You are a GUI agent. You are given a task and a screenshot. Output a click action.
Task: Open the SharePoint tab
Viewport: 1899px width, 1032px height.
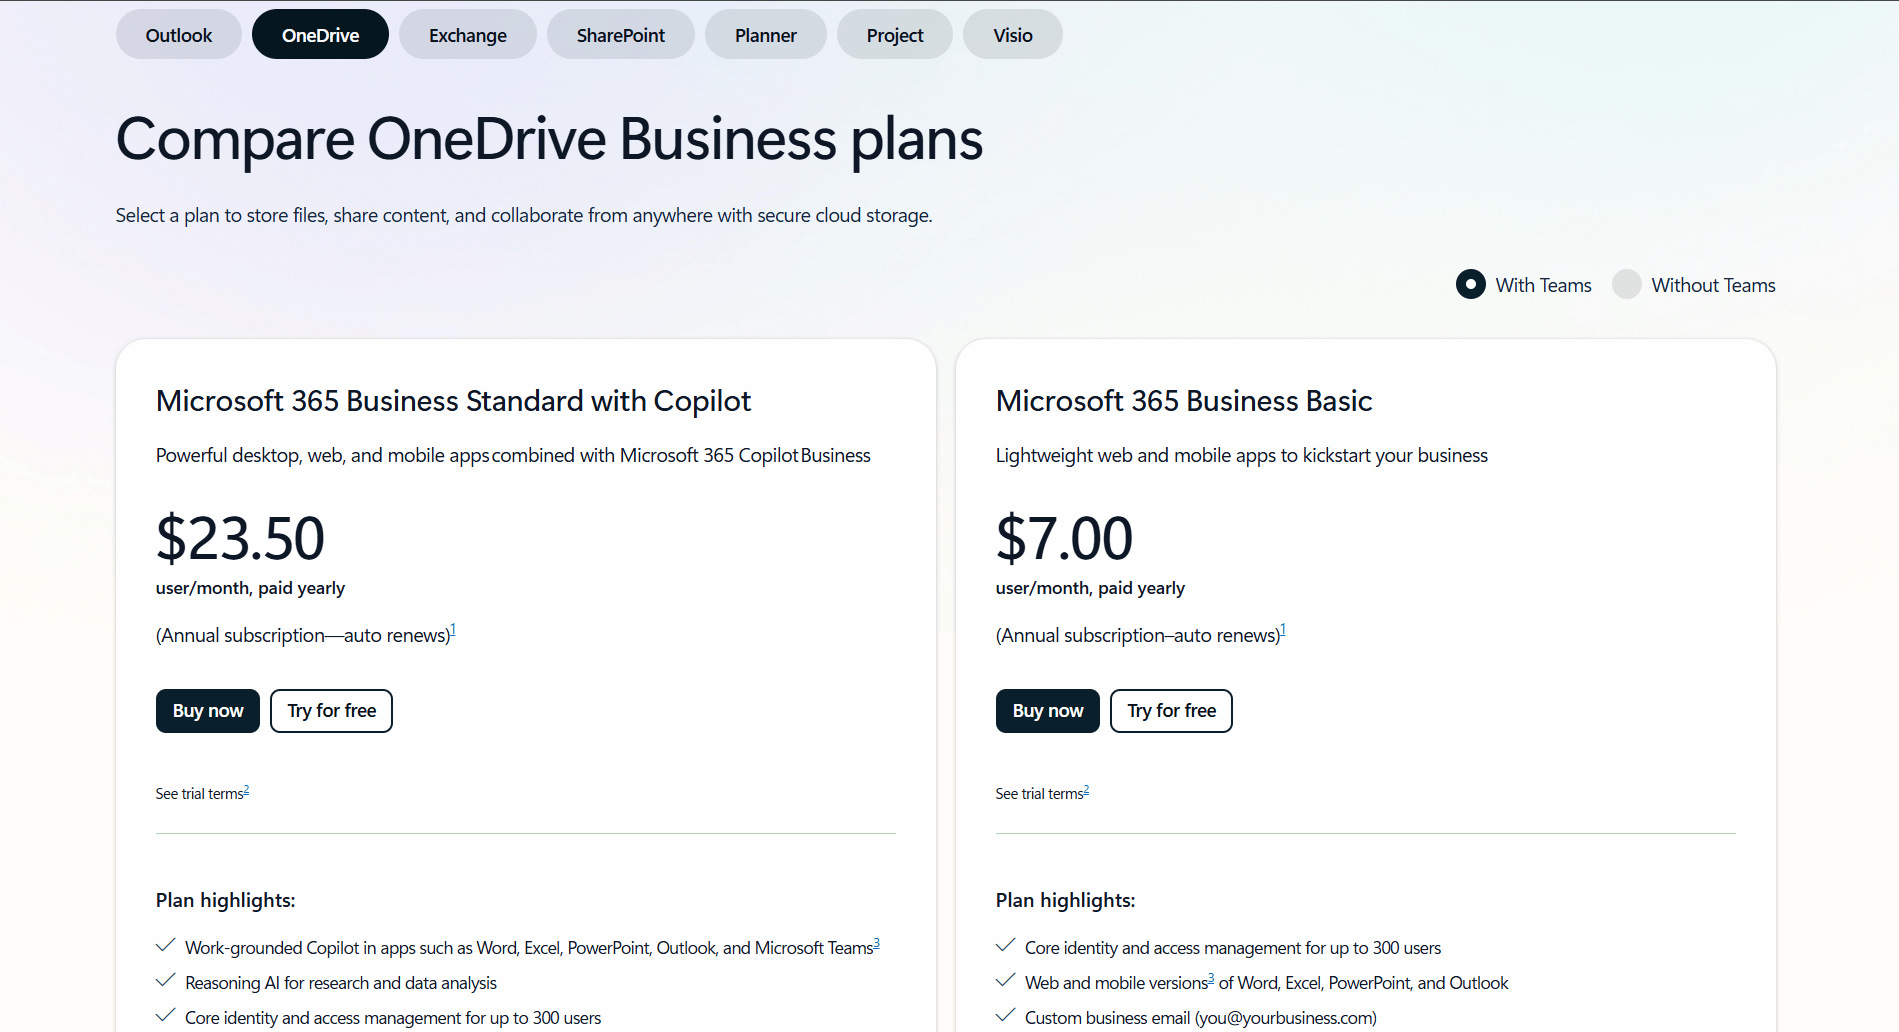click(x=620, y=35)
